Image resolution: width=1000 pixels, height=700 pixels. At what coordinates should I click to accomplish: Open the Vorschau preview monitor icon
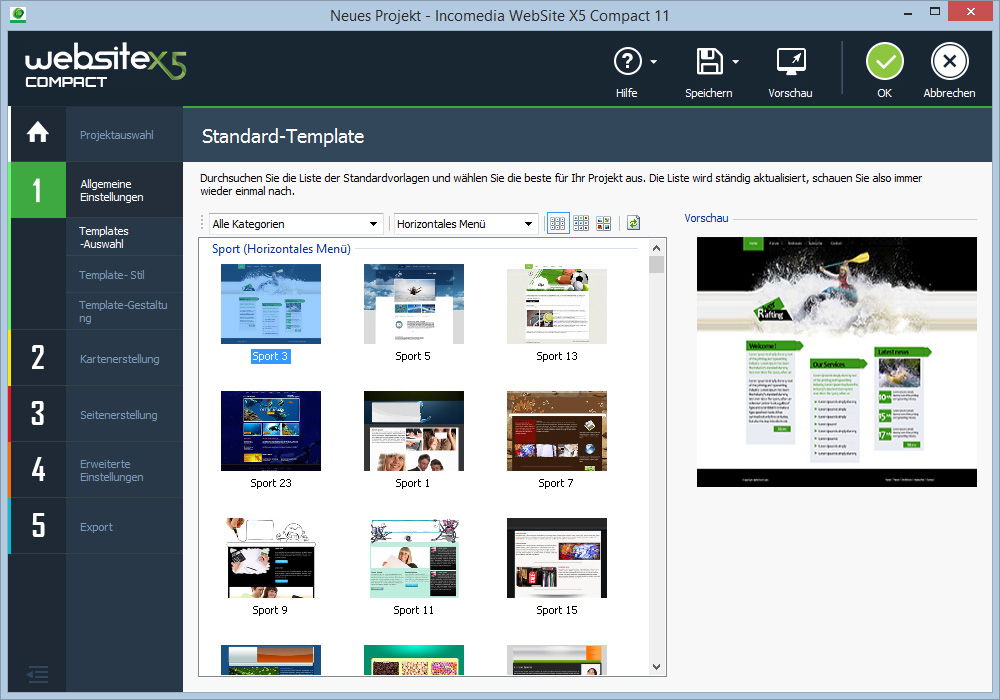[x=791, y=62]
